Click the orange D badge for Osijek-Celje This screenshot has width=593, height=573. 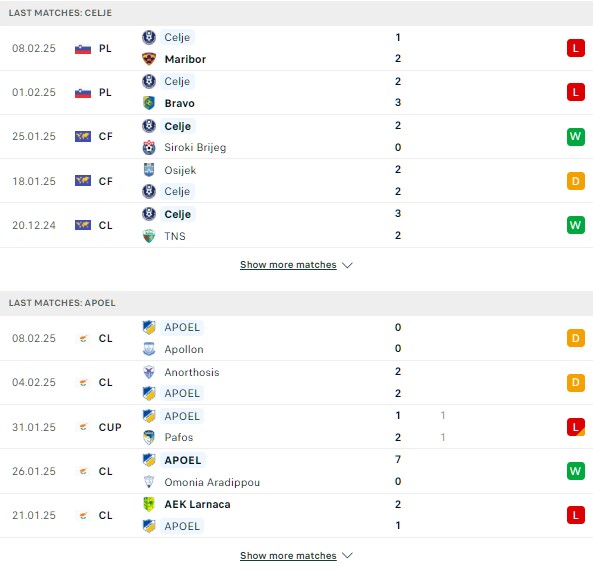[576, 181]
